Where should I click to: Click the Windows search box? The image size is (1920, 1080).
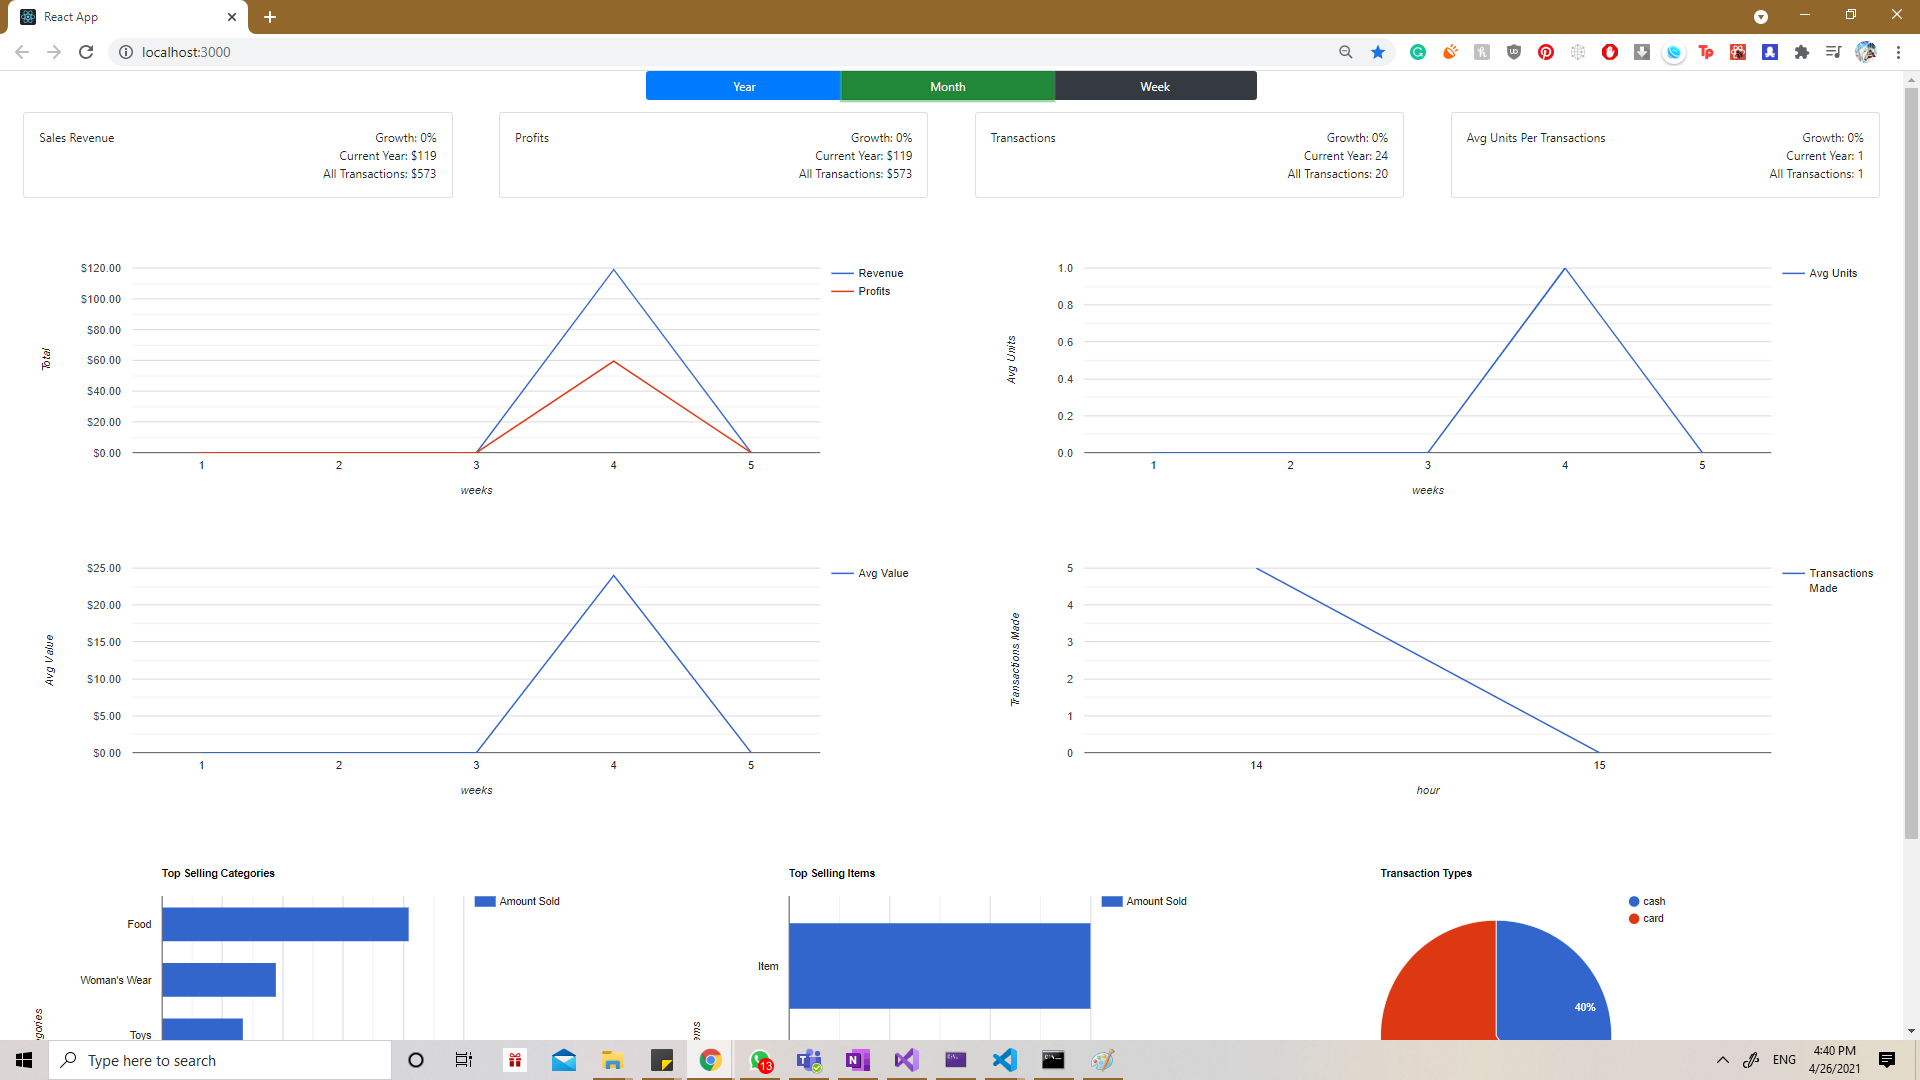220,1060
